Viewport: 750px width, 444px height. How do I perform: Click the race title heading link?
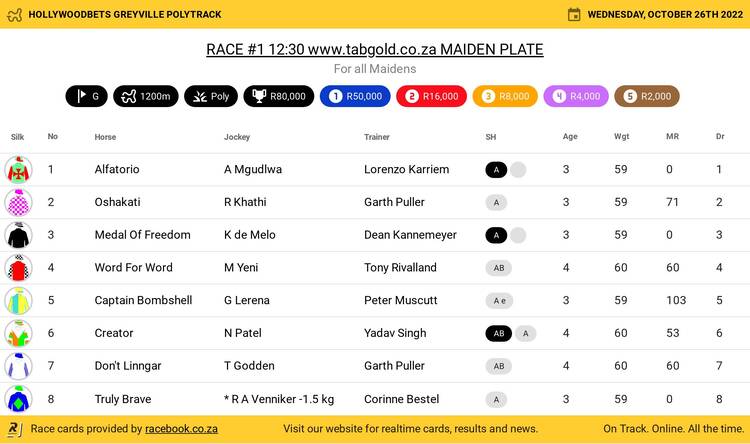tap(375, 49)
